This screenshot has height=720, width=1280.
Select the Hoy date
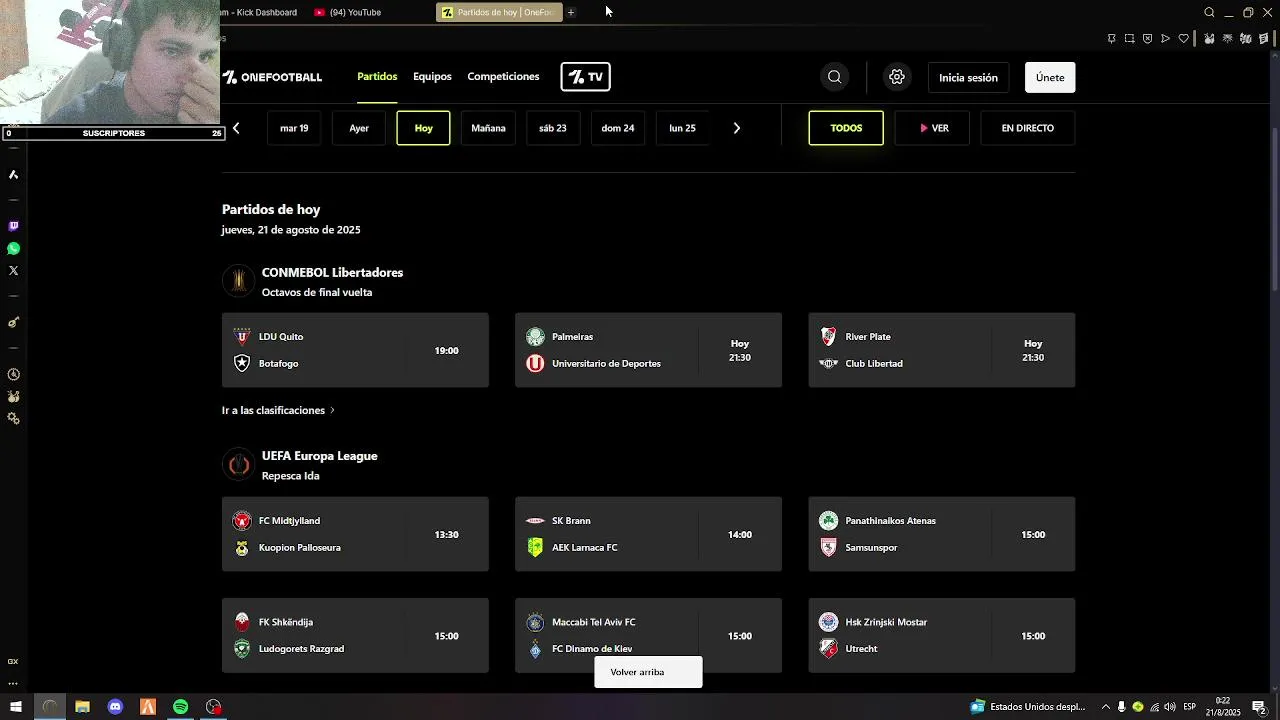pos(424,128)
